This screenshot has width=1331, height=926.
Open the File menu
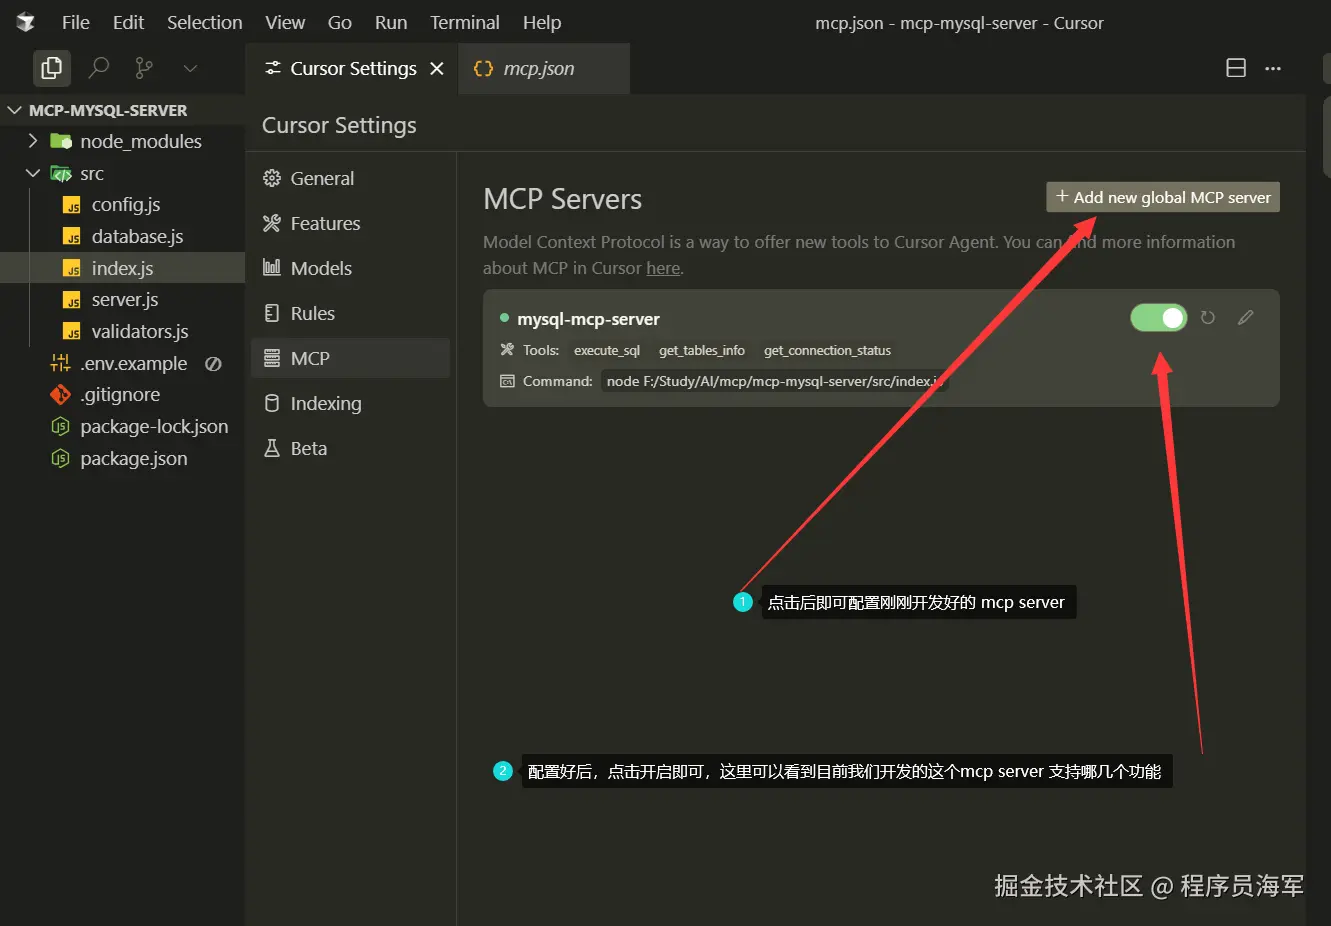75,22
